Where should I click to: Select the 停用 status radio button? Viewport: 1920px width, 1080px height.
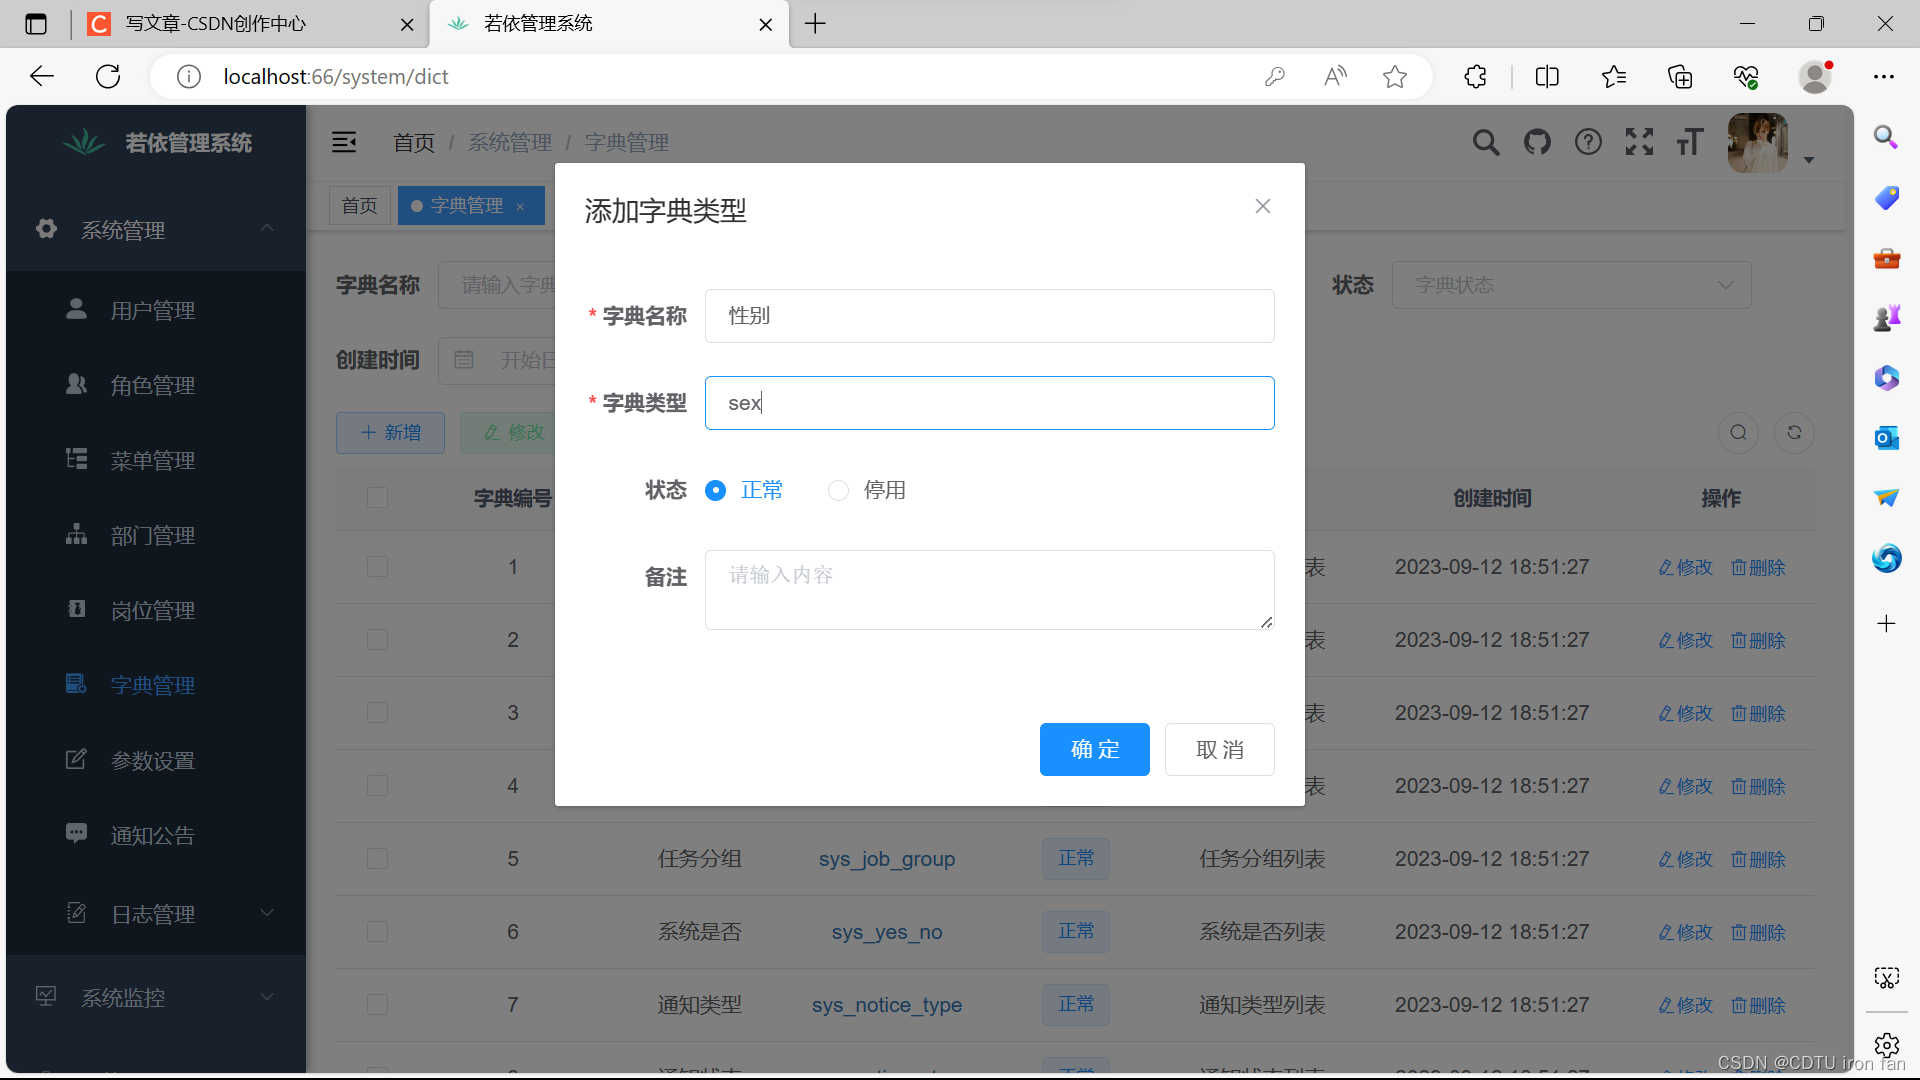tap(838, 490)
